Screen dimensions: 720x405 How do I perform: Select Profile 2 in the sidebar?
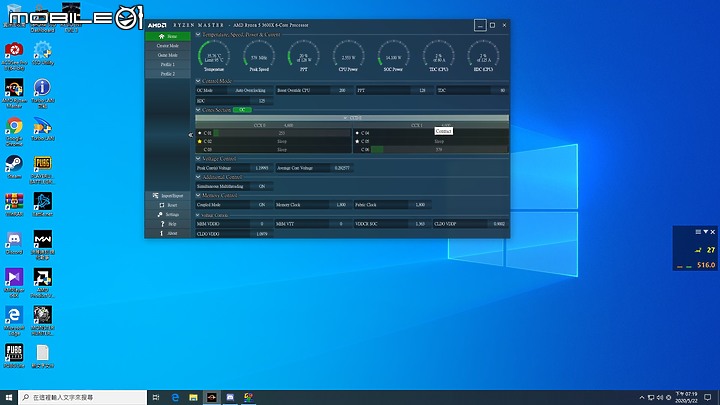pos(168,74)
